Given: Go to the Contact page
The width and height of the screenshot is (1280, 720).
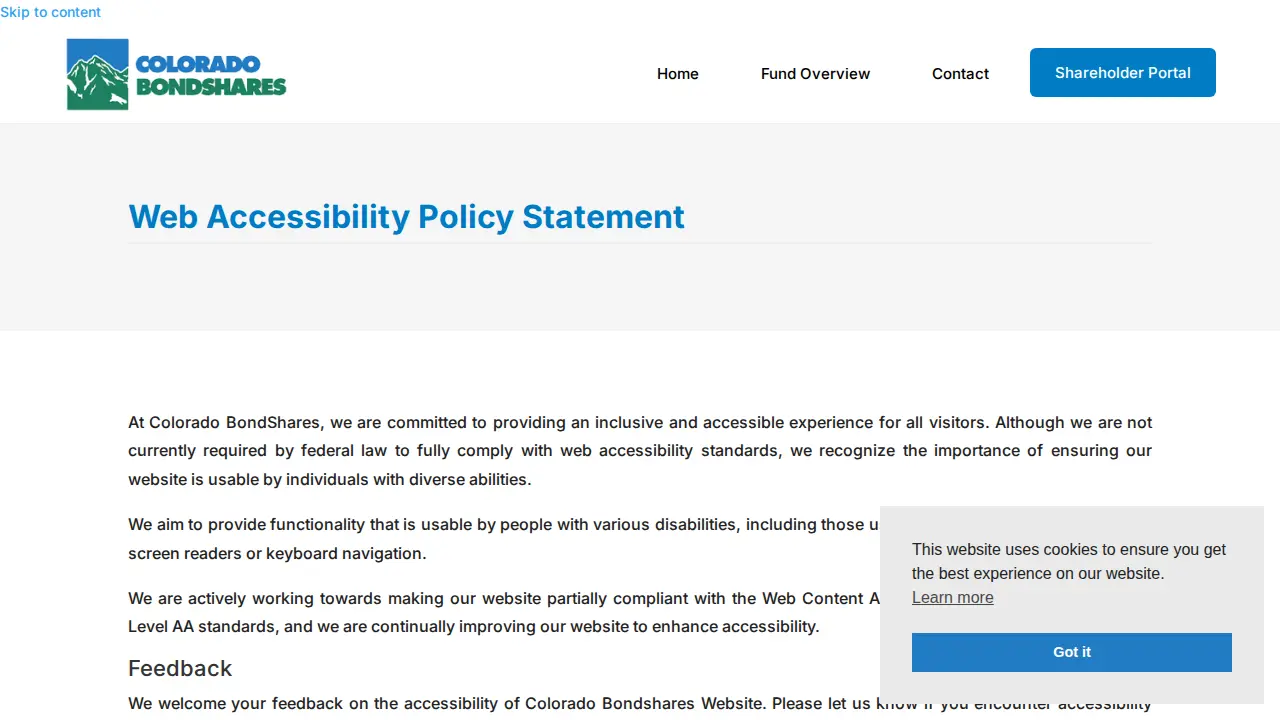Looking at the screenshot, I should click(x=960, y=74).
